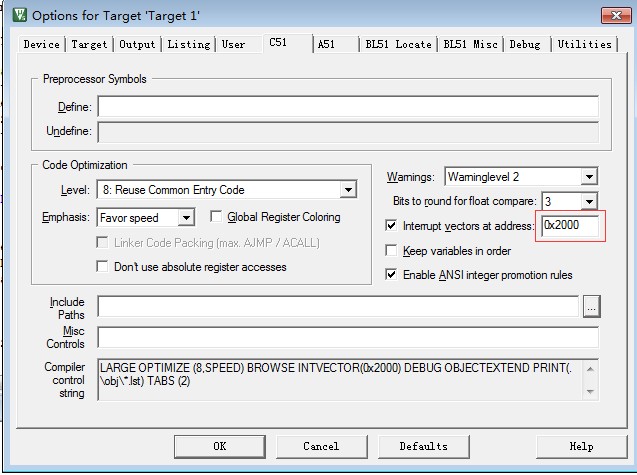This screenshot has height=475, width=637.
Task: Click the Define preprocessor symbols field
Action: click(x=348, y=107)
